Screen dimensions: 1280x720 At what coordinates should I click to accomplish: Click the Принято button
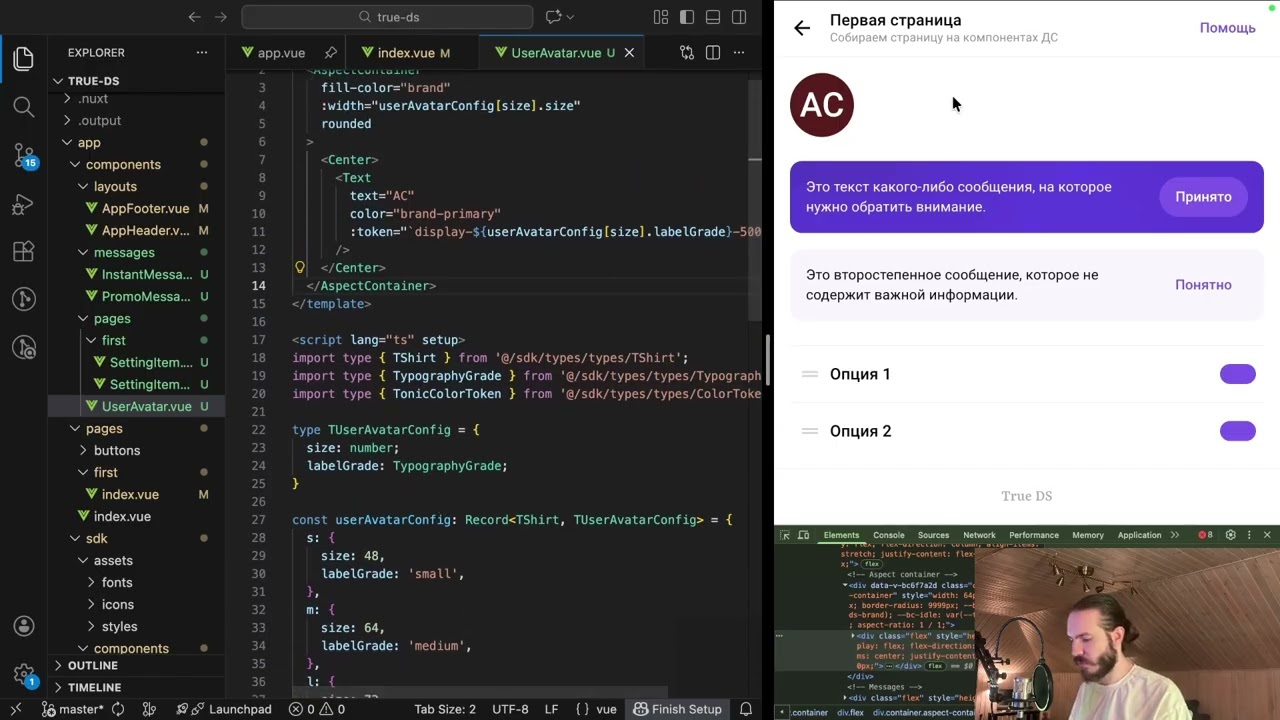1203,197
